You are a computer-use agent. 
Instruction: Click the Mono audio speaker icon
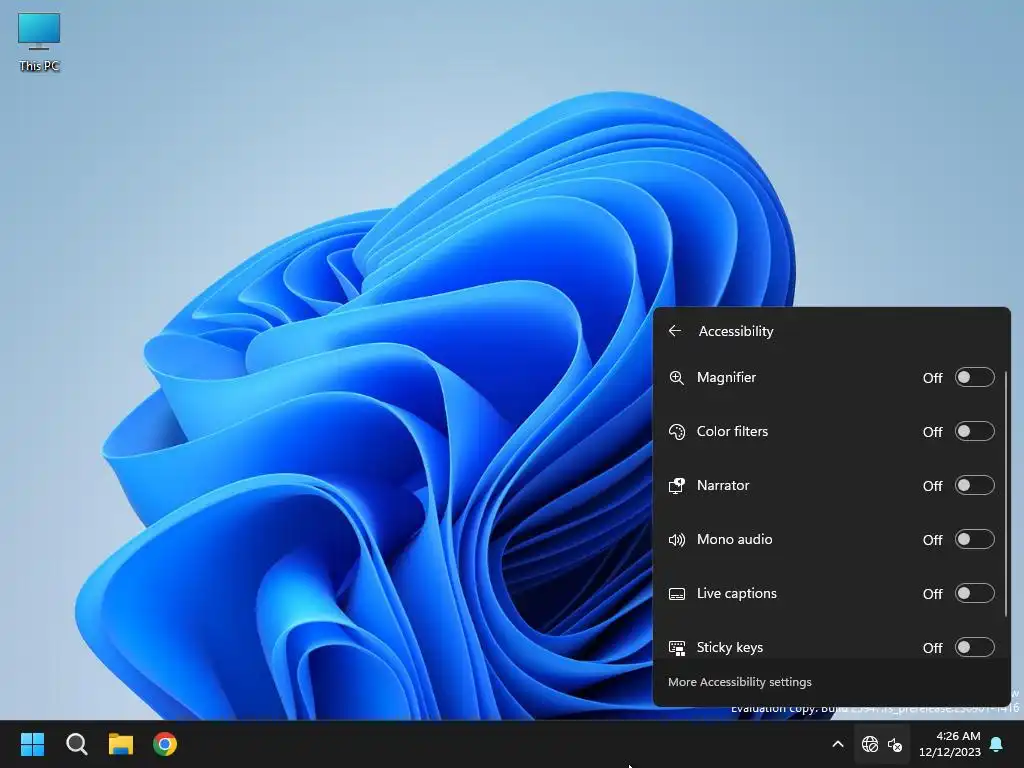(677, 539)
